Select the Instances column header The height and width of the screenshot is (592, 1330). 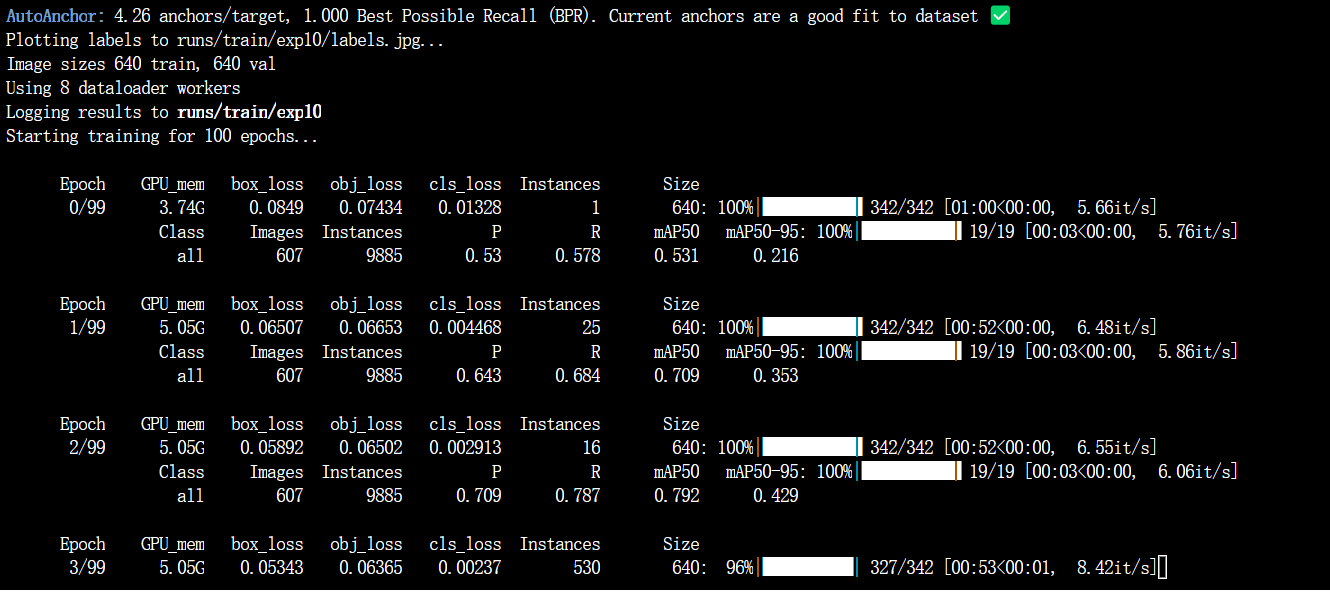[559, 184]
